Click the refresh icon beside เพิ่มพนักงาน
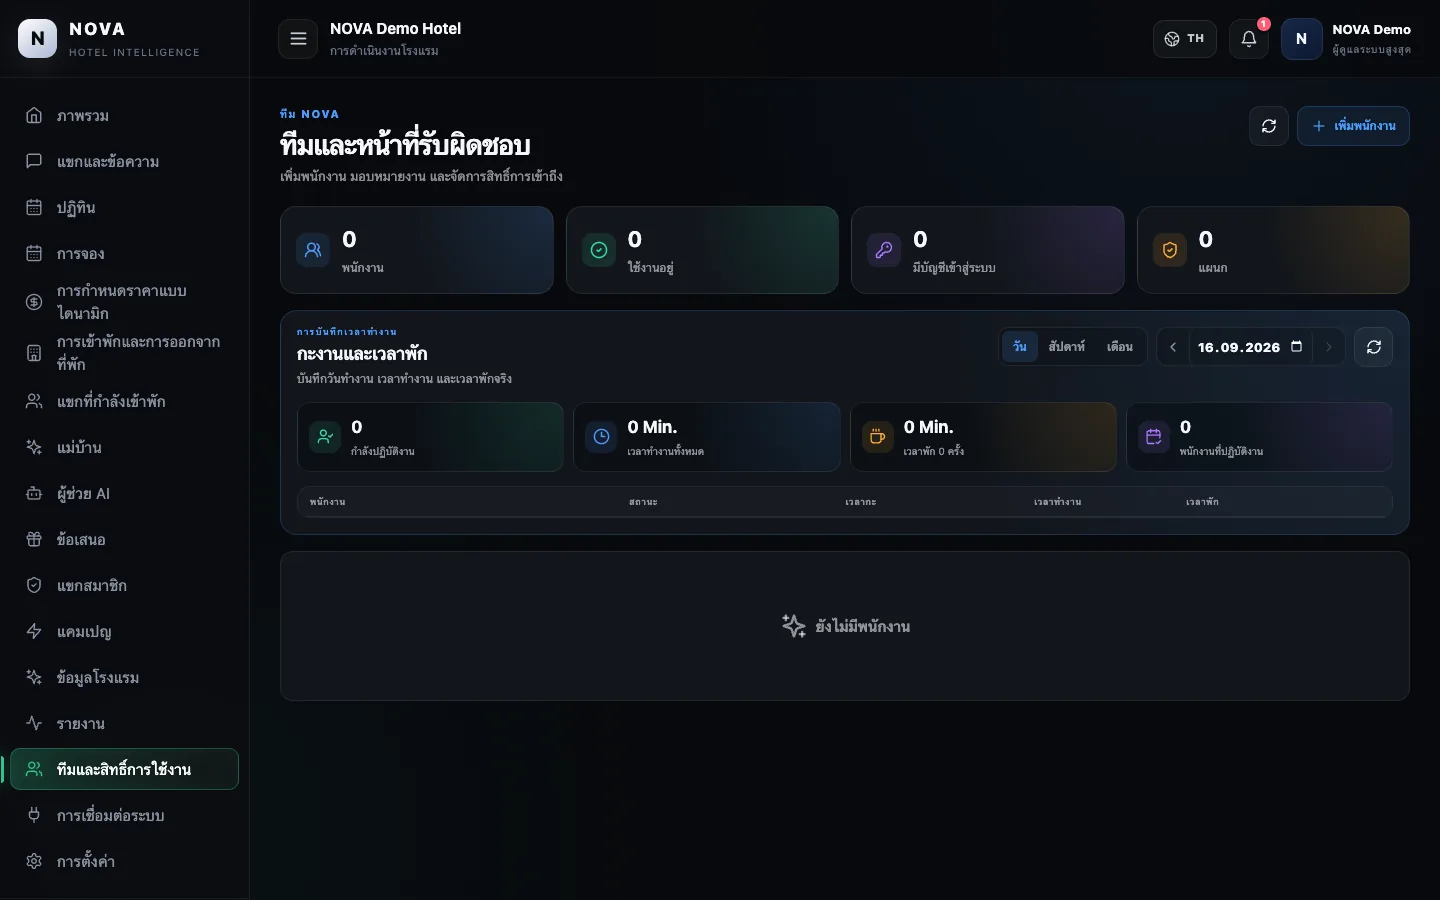1440x900 pixels. [1269, 126]
